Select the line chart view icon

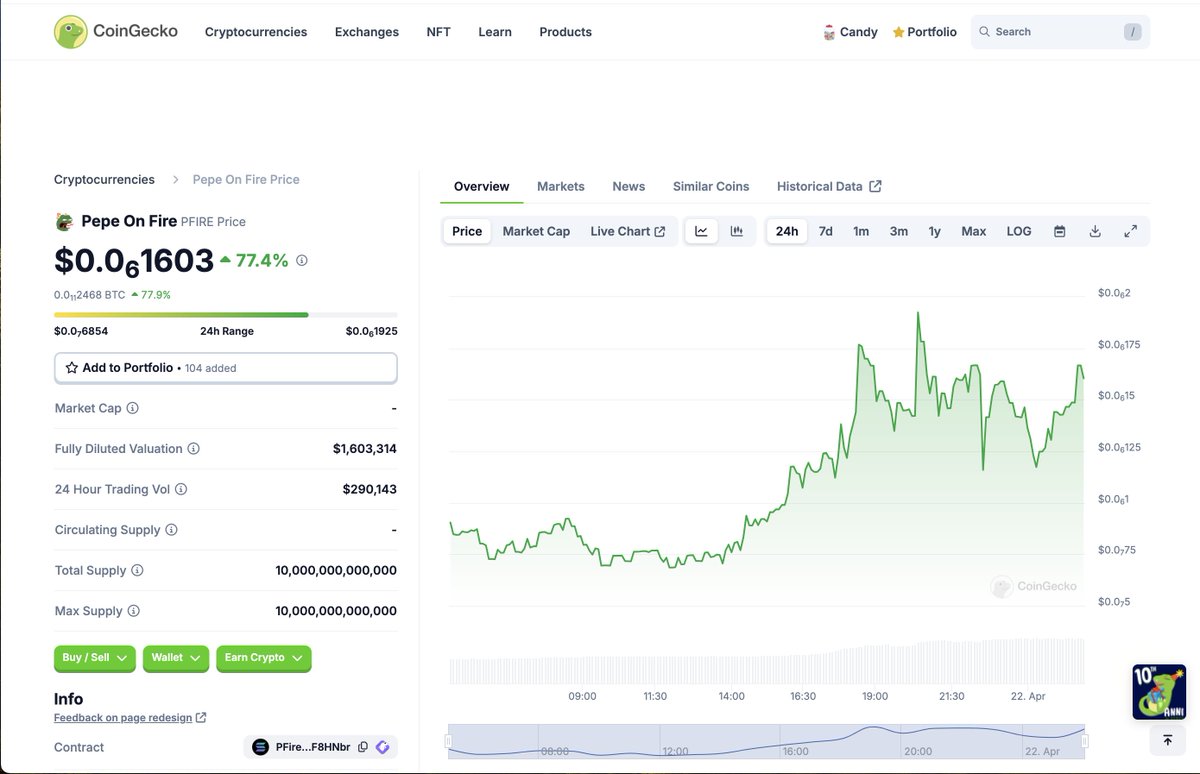701,231
